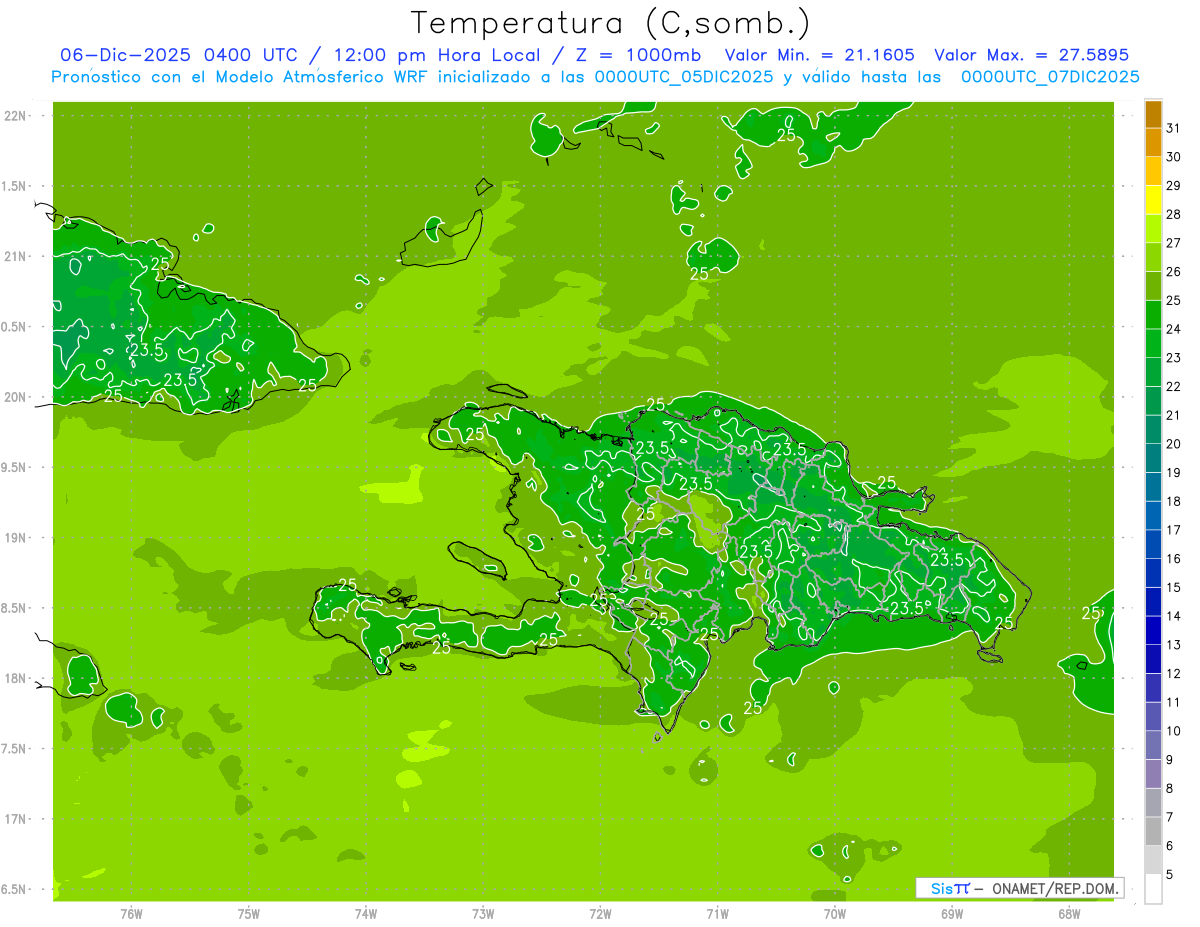Pick the orange swatch between 30 and 31
Screen dimensions: 1200x927
1153,143
